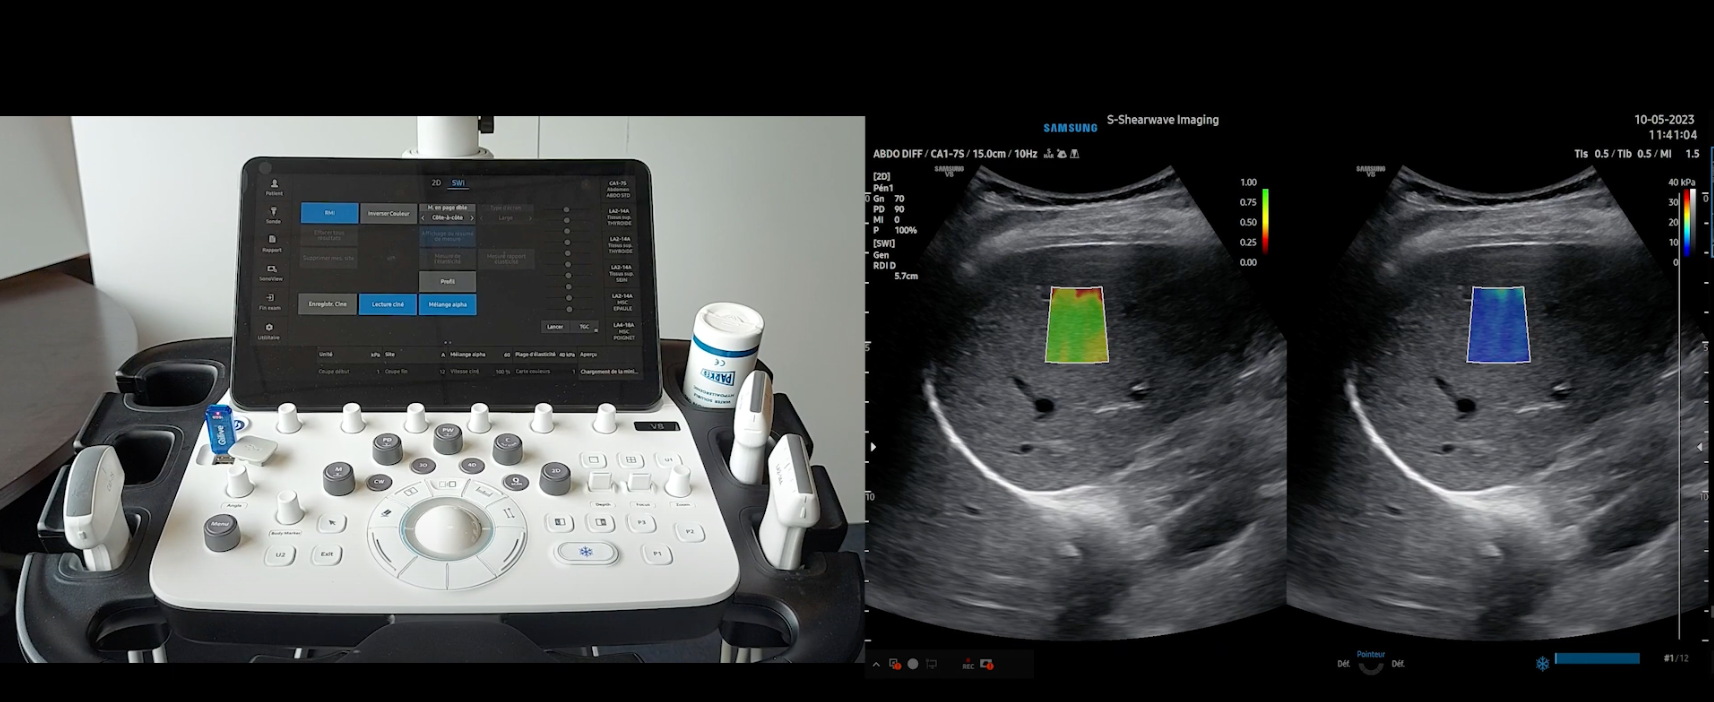The height and width of the screenshot is (702, 1714).
Task: Push the console CW button
Action: (378, 482)
